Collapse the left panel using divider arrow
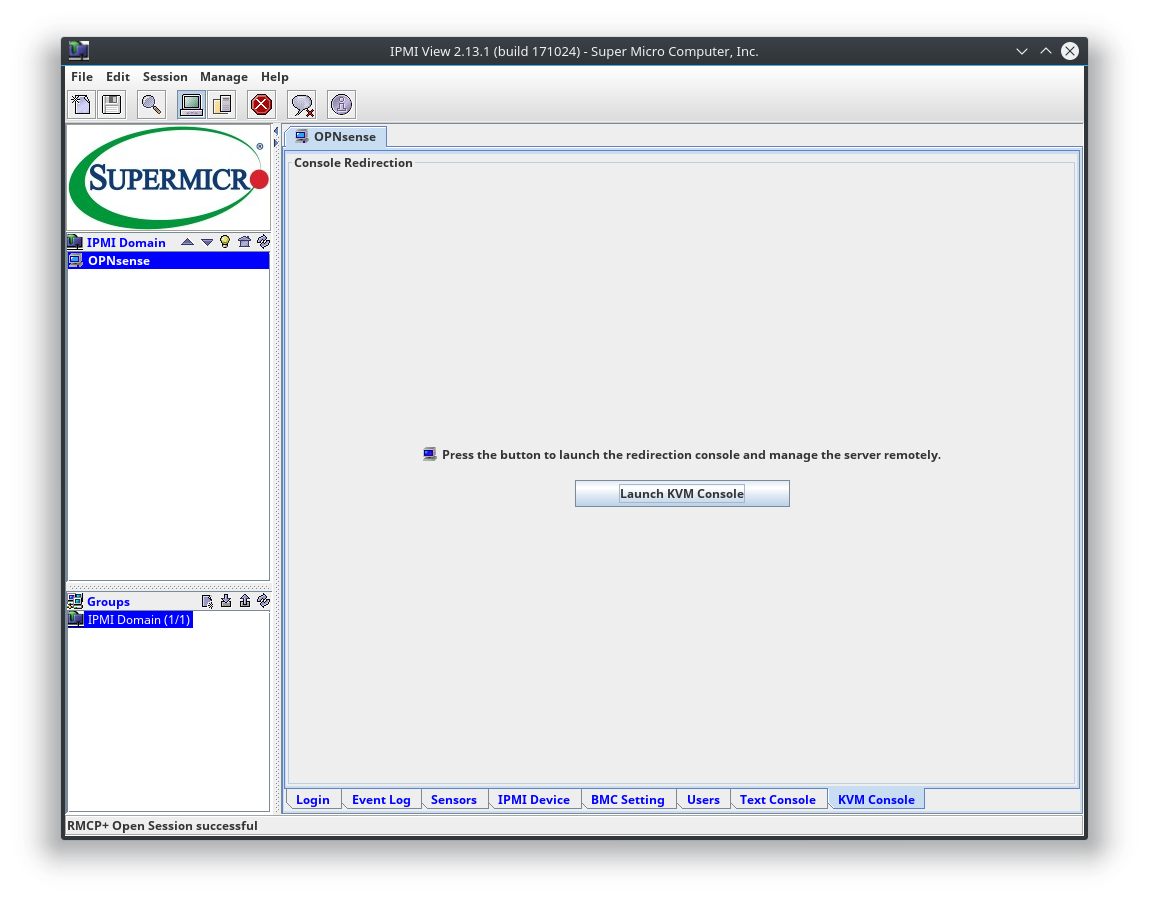This screenshot has height=901, width=1149. point(276,131)
